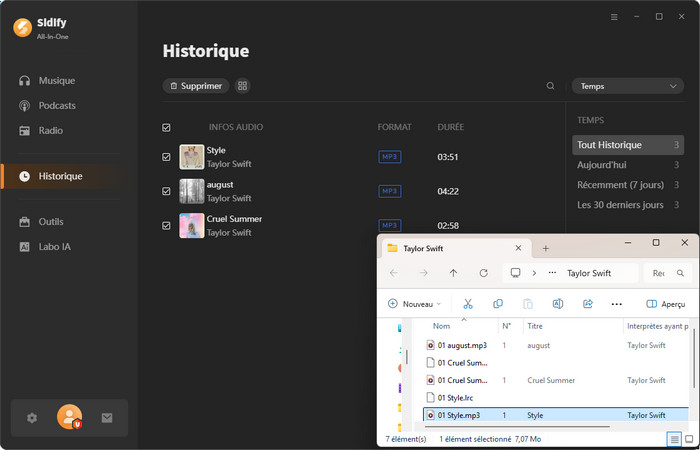Open a new Explorer tab with plus
Screen dimensions: 700x450
[545, 248]
